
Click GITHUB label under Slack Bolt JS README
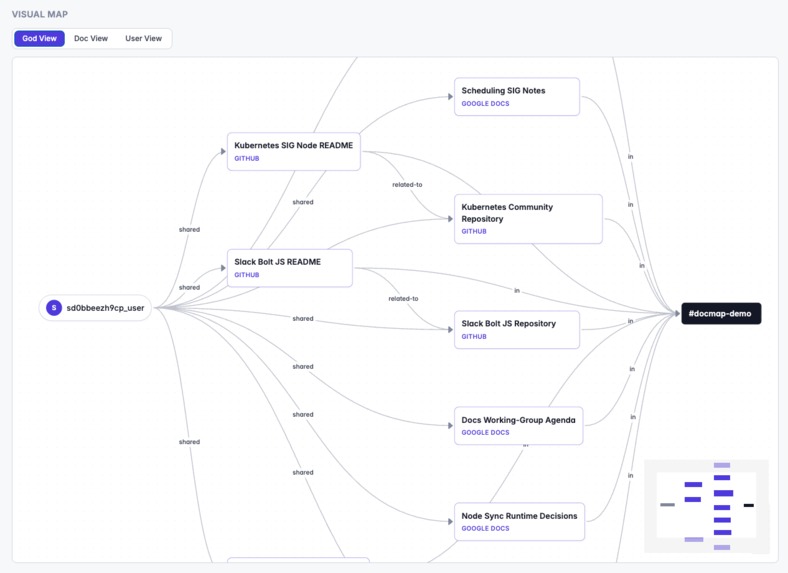[247, 275]
